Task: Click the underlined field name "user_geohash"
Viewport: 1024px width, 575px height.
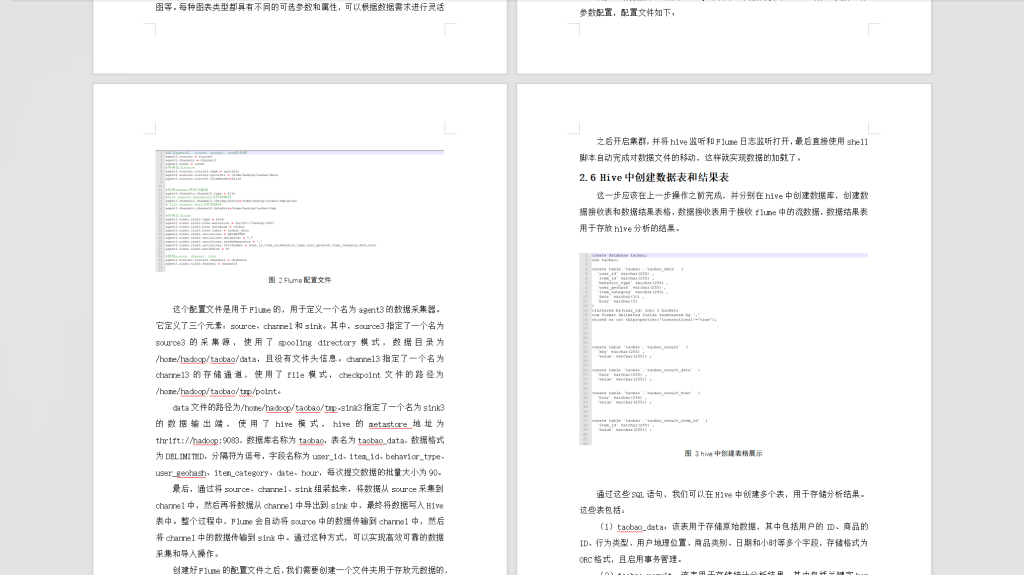Action: [182, 472]
